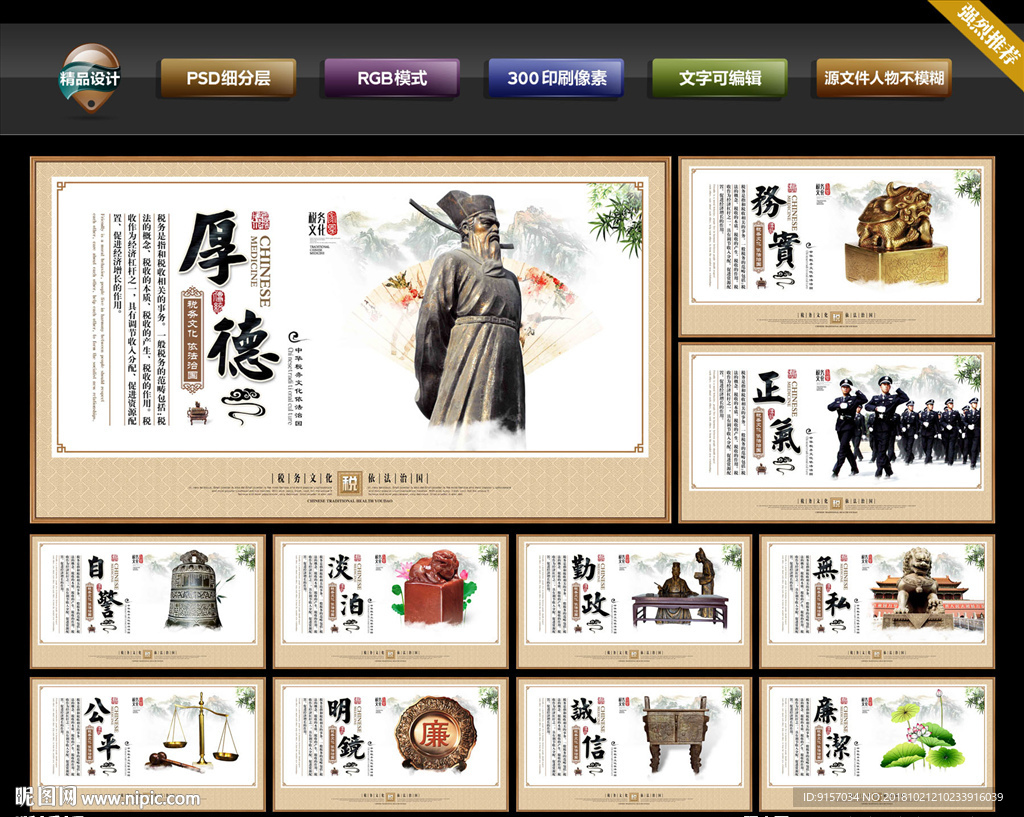Open the 廉潔 lotus poster
Viewport: 1024px width, 817px height.
tap(877, 744)
